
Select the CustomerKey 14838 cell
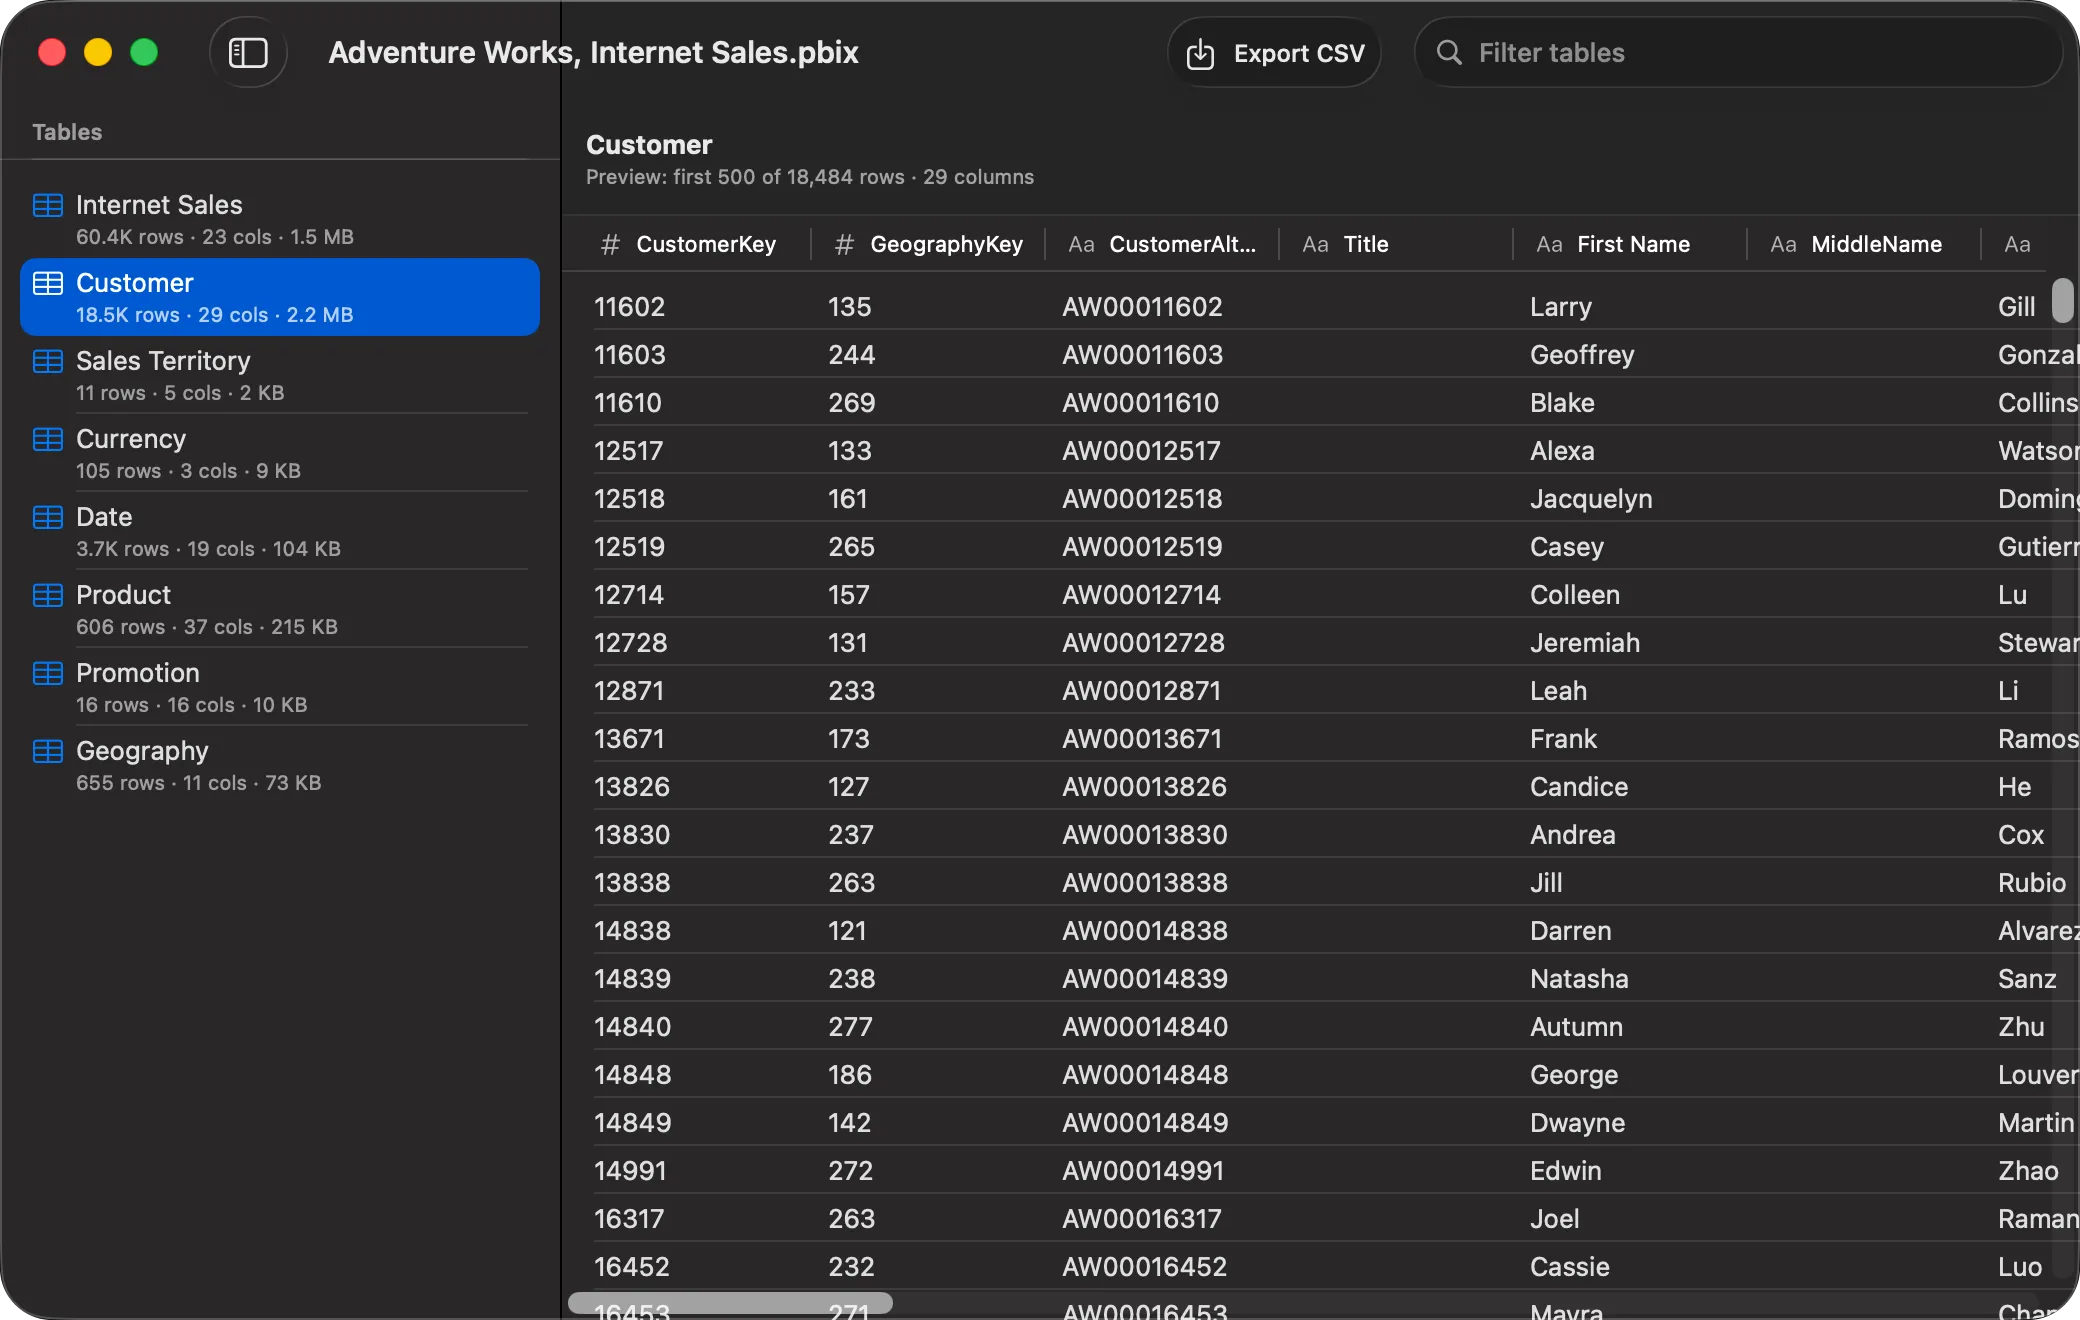coord(632,931)
